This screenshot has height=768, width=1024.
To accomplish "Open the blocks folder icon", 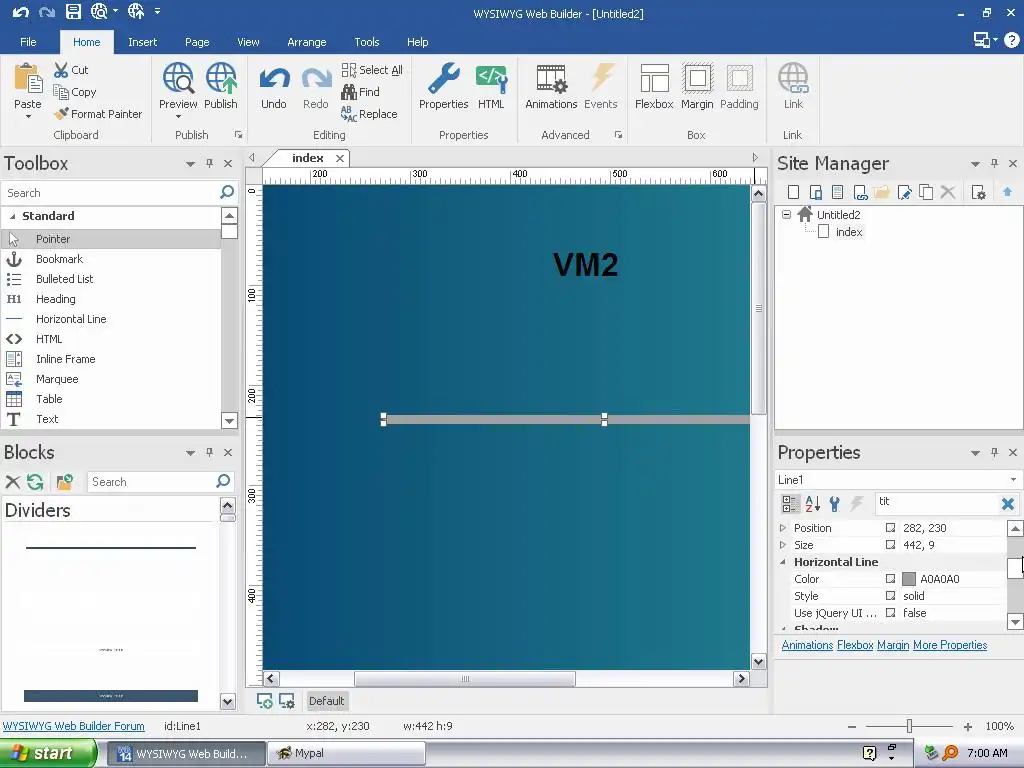I will 64,482.
